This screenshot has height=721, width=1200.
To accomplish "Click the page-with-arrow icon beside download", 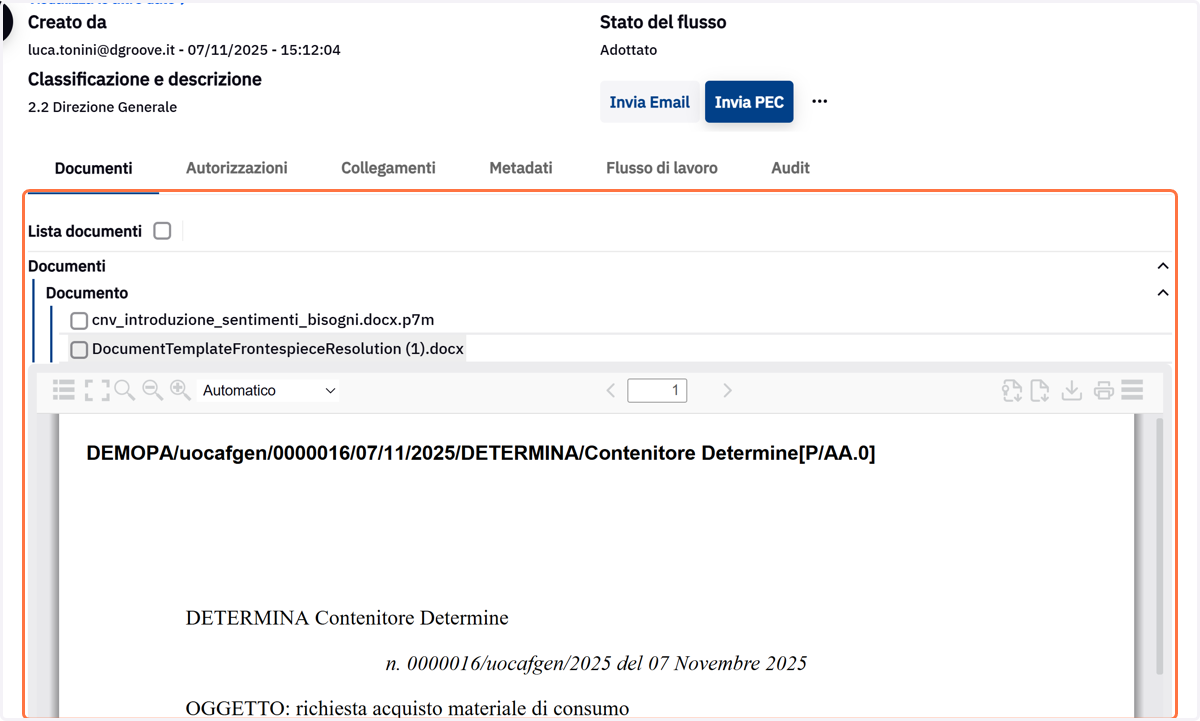I will [1040, 391].
